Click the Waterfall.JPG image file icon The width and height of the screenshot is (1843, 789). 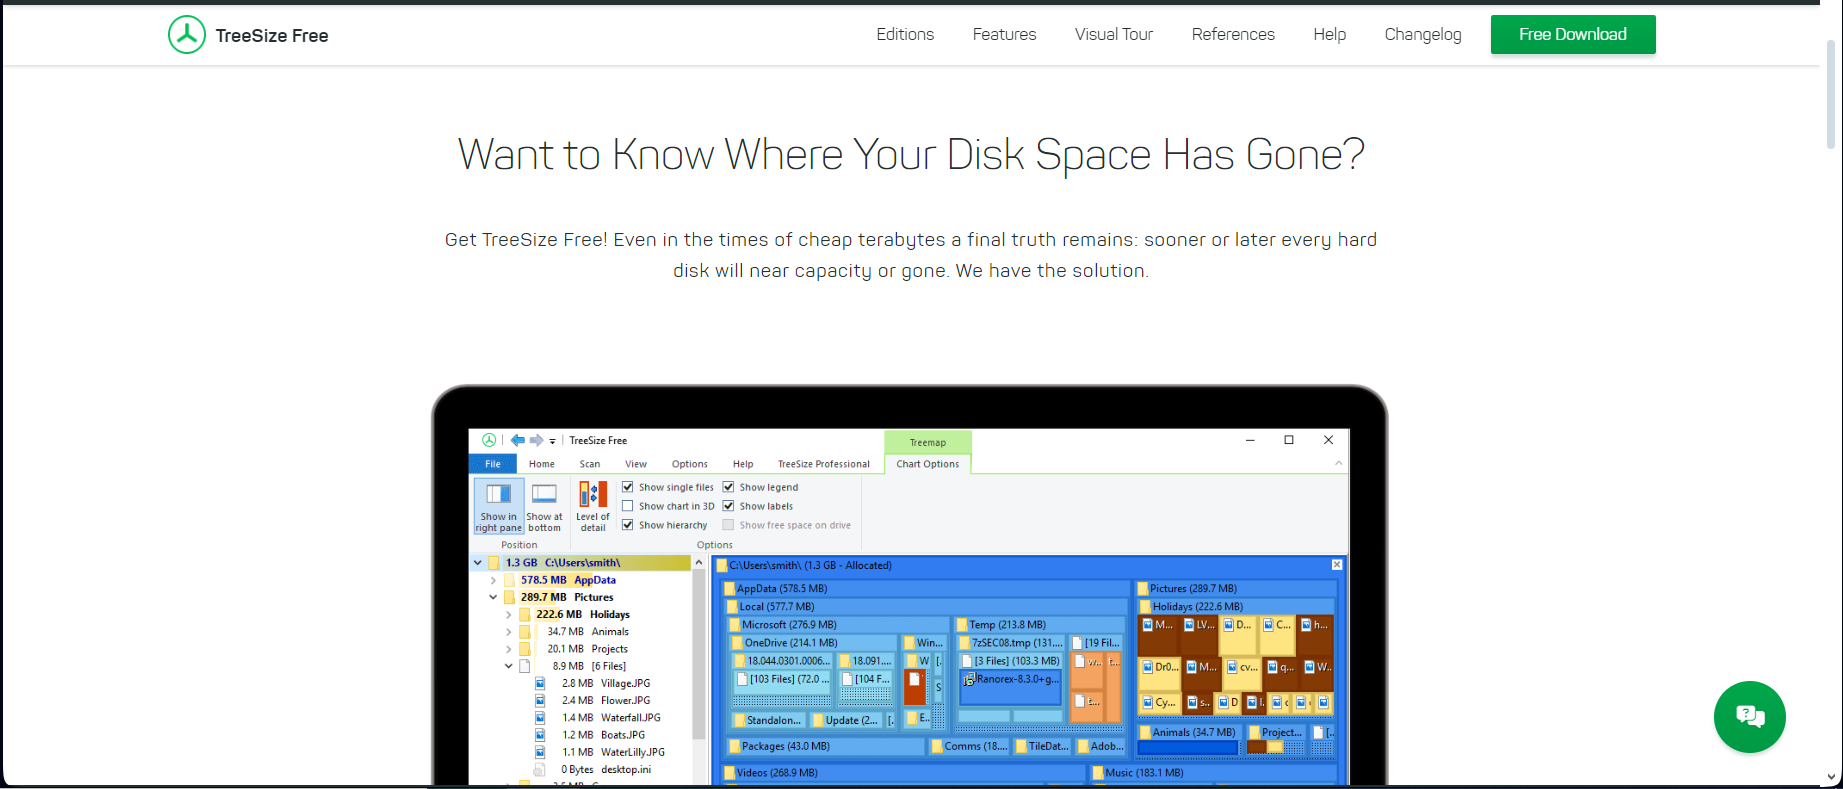pos(540,718)
